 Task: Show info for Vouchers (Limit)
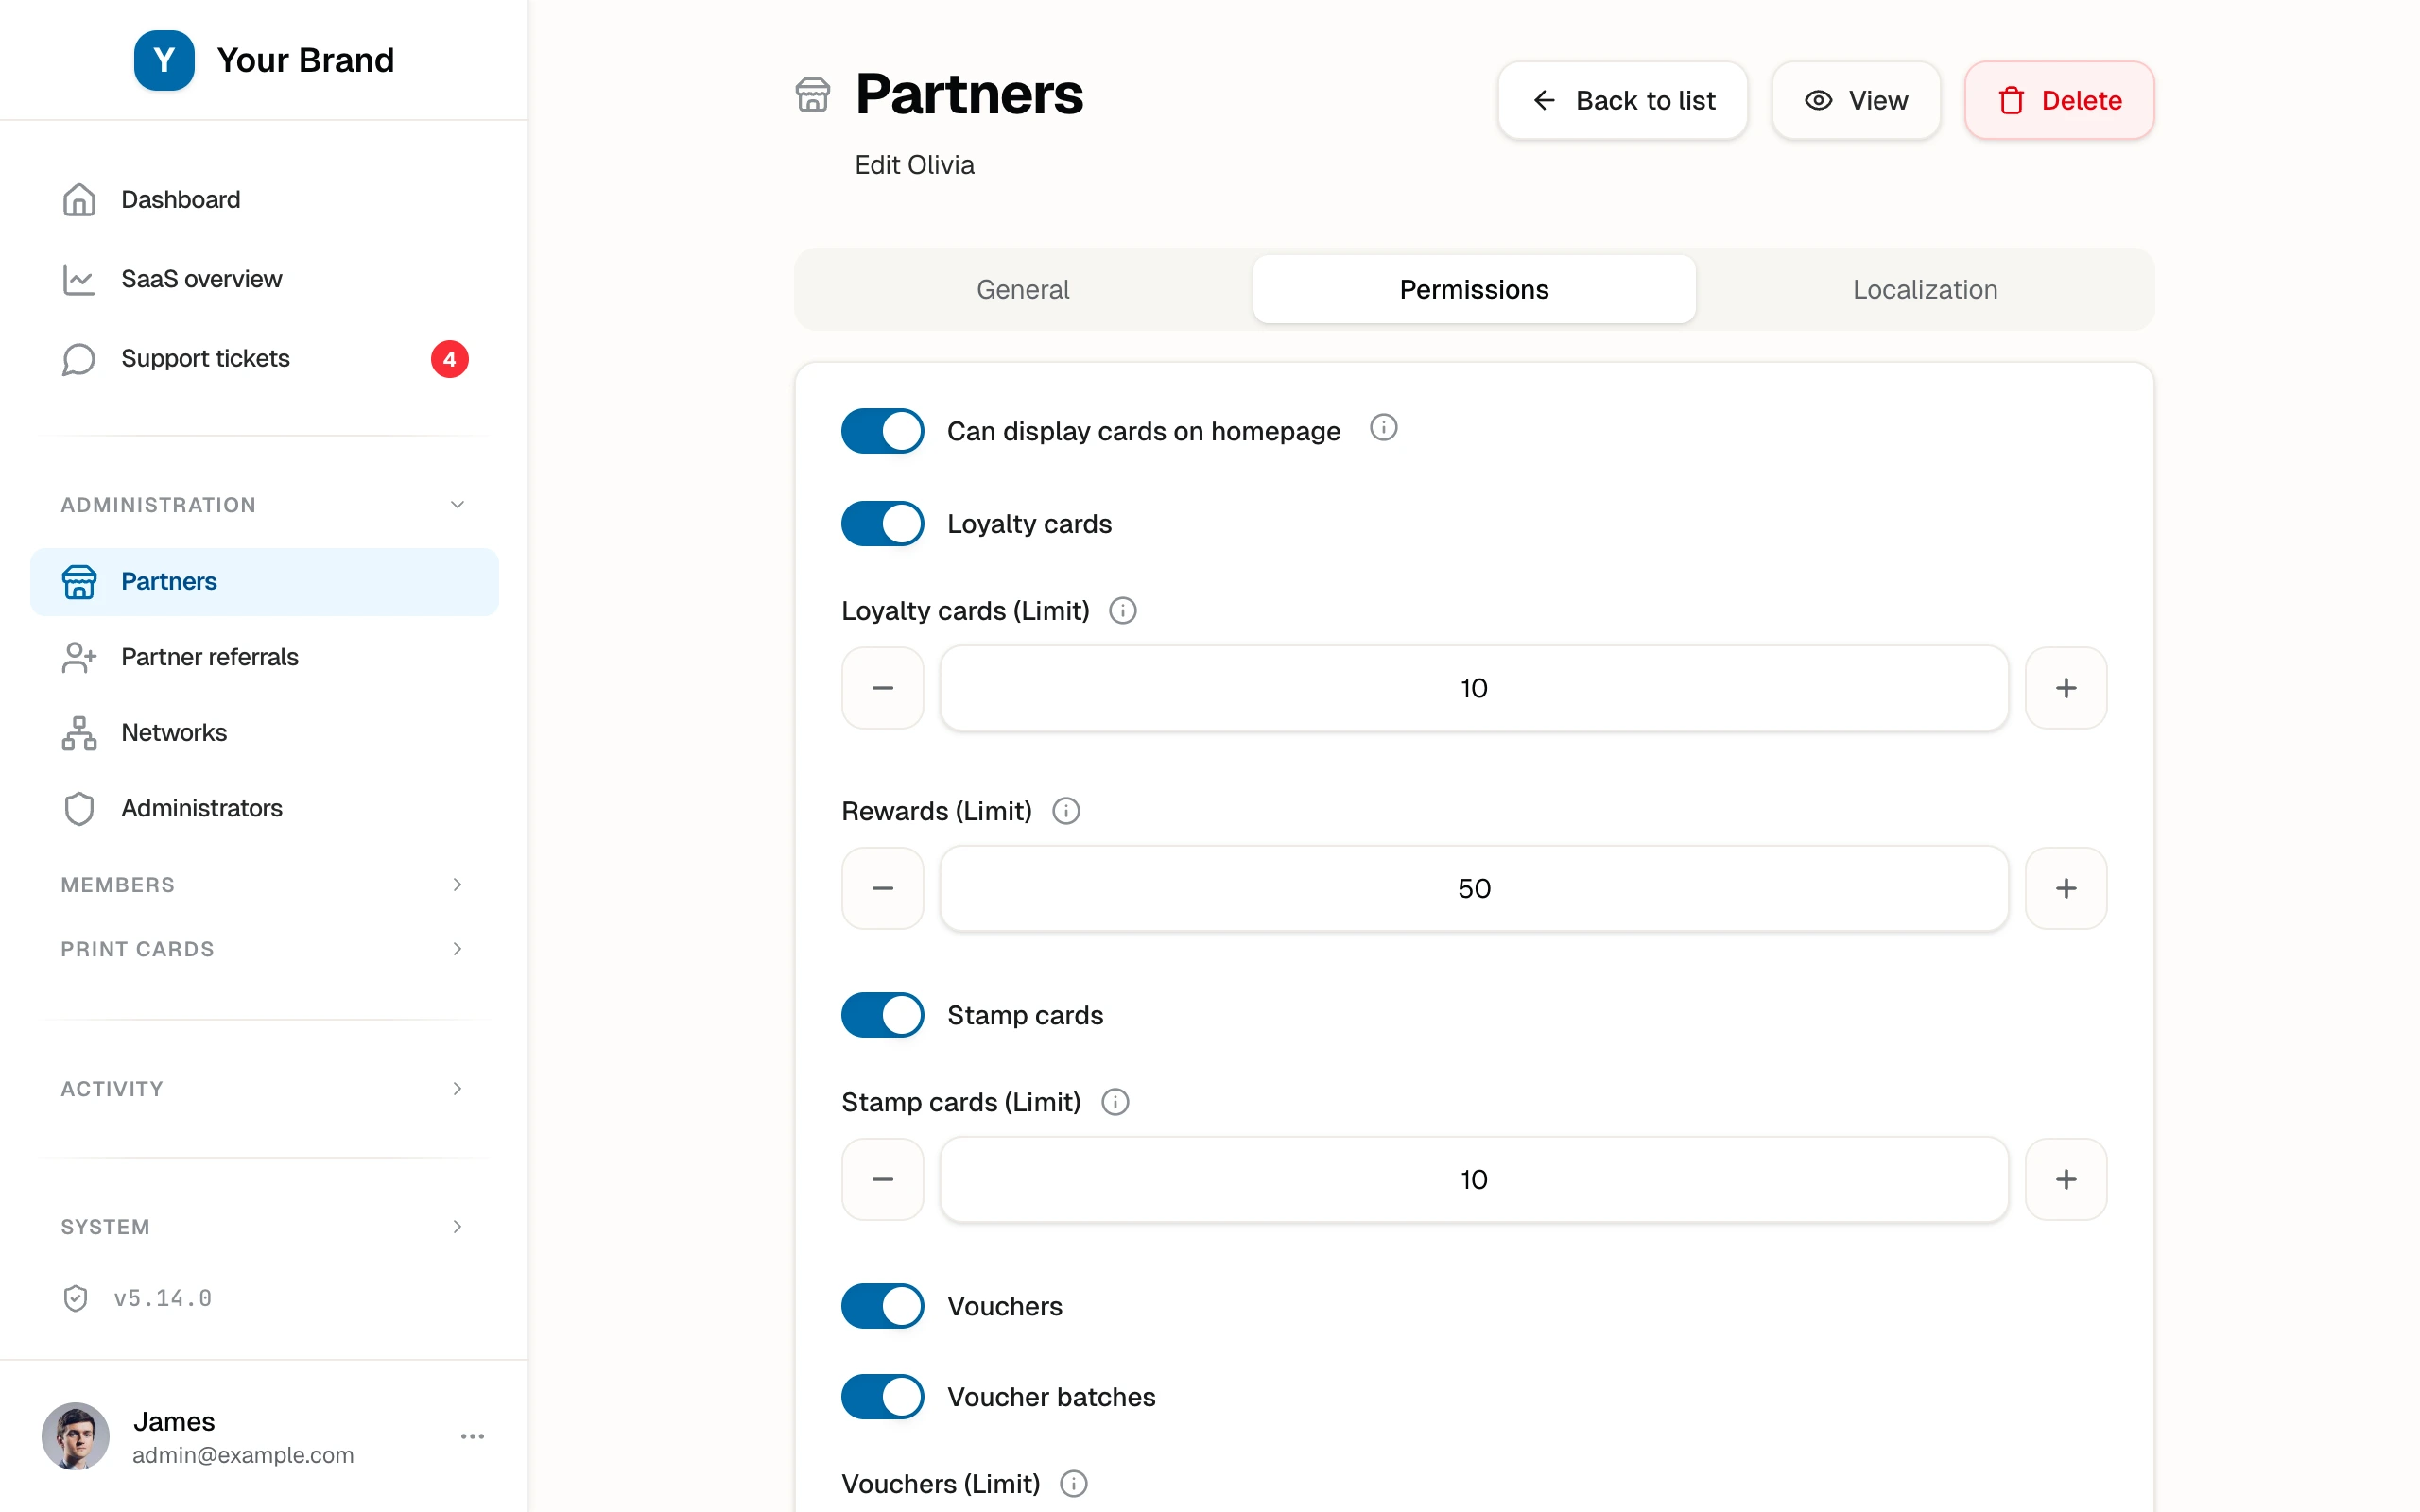tap(1074, 1484)
